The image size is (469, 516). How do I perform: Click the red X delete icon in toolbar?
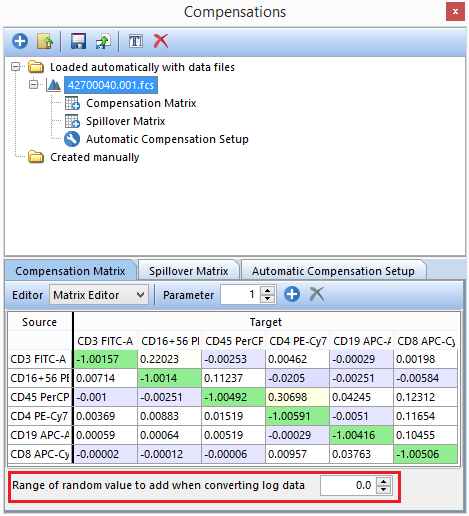[161, 41]
